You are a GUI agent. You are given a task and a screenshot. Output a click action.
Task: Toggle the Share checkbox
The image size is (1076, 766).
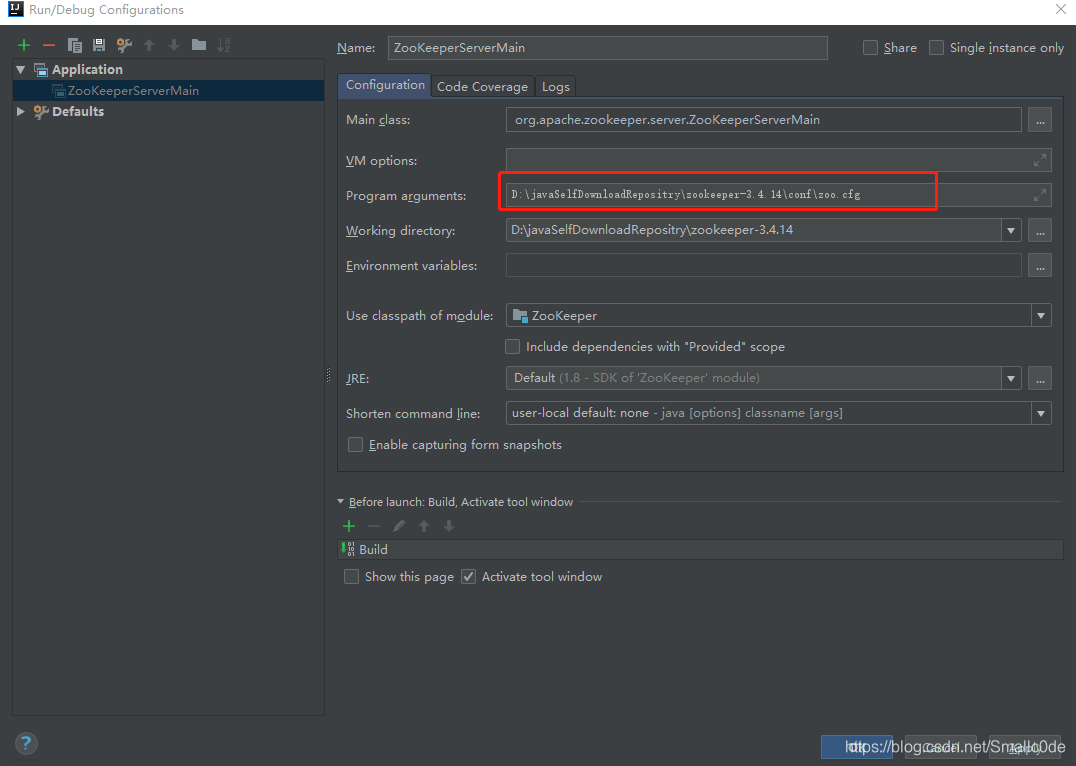point(870,47)
